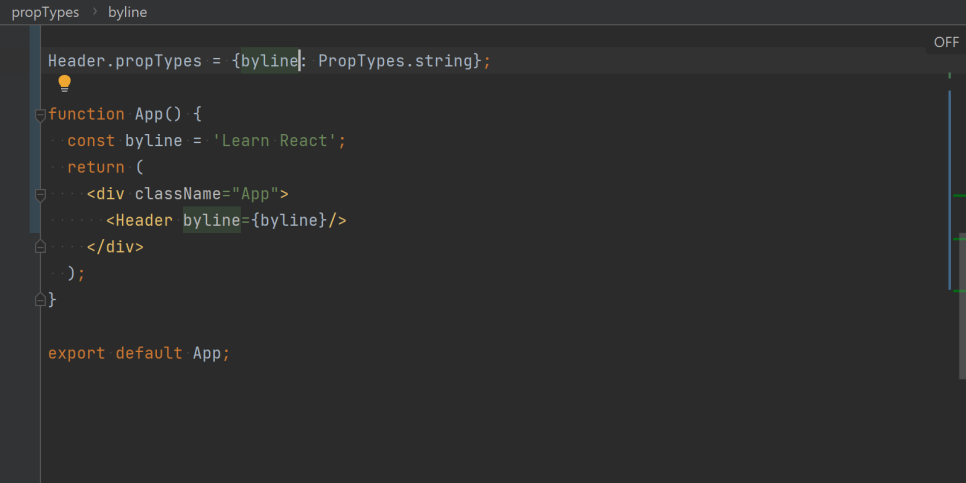Click the green stripe mark near the Header line
This screenshot has height=483, width=966.
tap(959, 238)
